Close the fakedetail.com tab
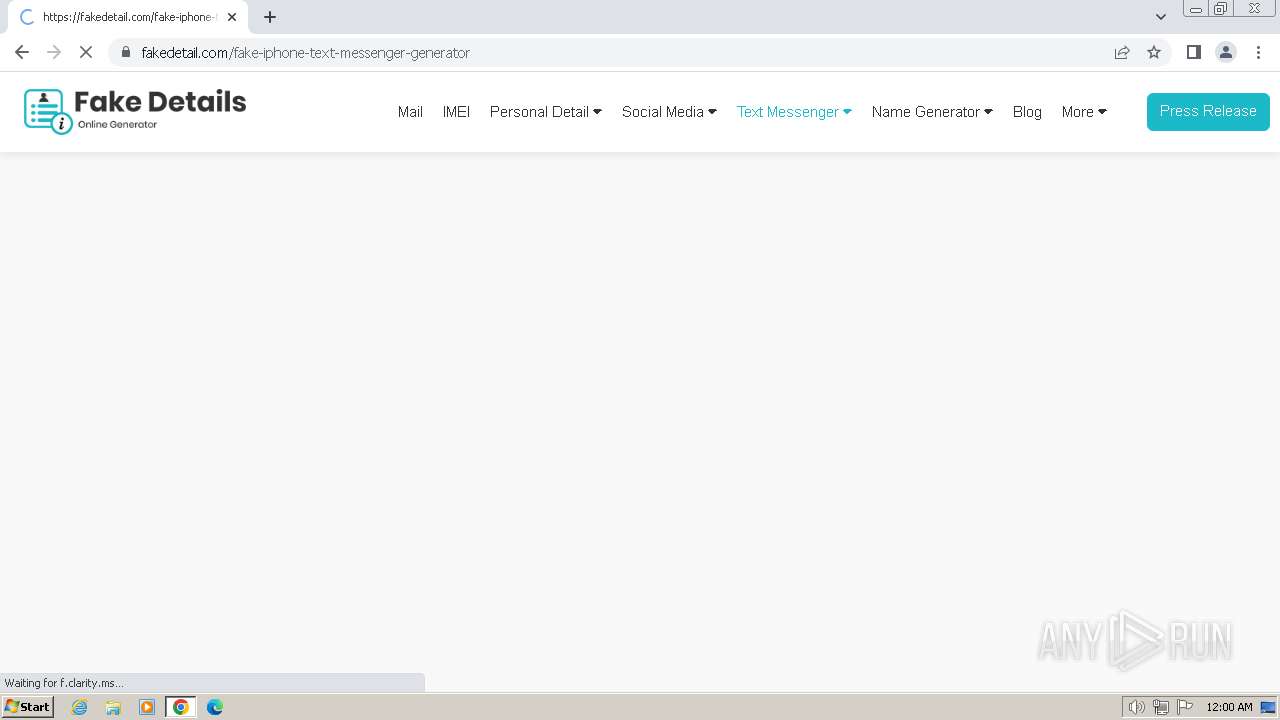 [232, 17]
